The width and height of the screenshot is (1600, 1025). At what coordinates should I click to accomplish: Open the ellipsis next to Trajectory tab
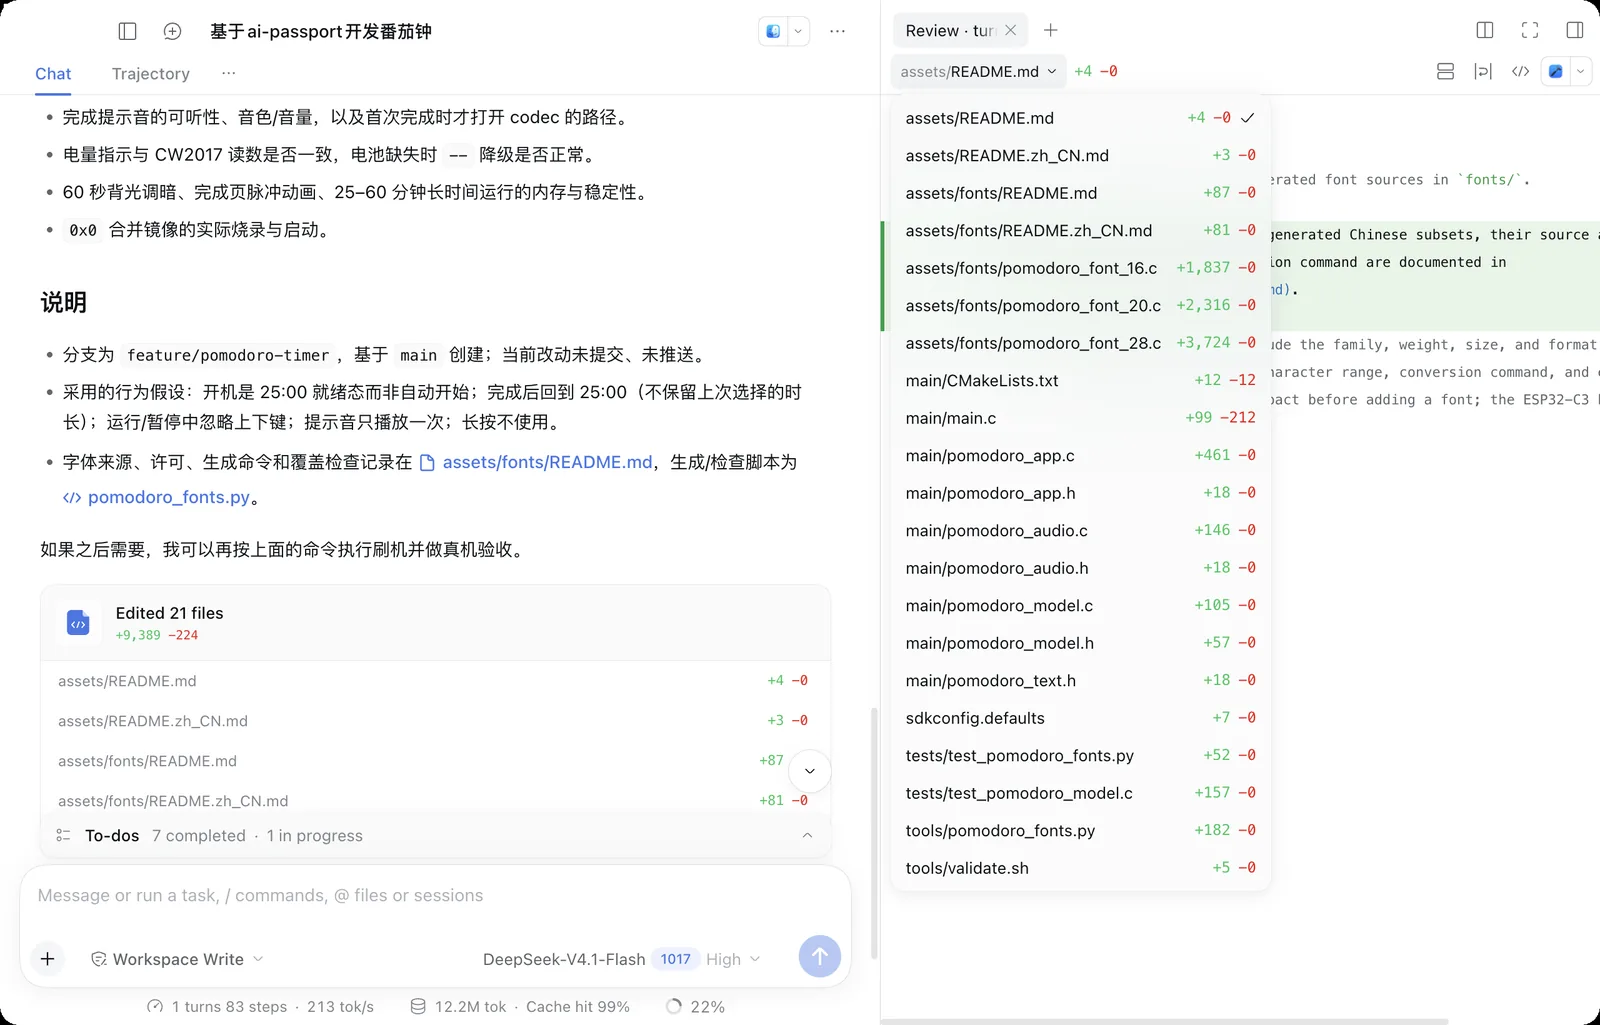click(229, 73)
